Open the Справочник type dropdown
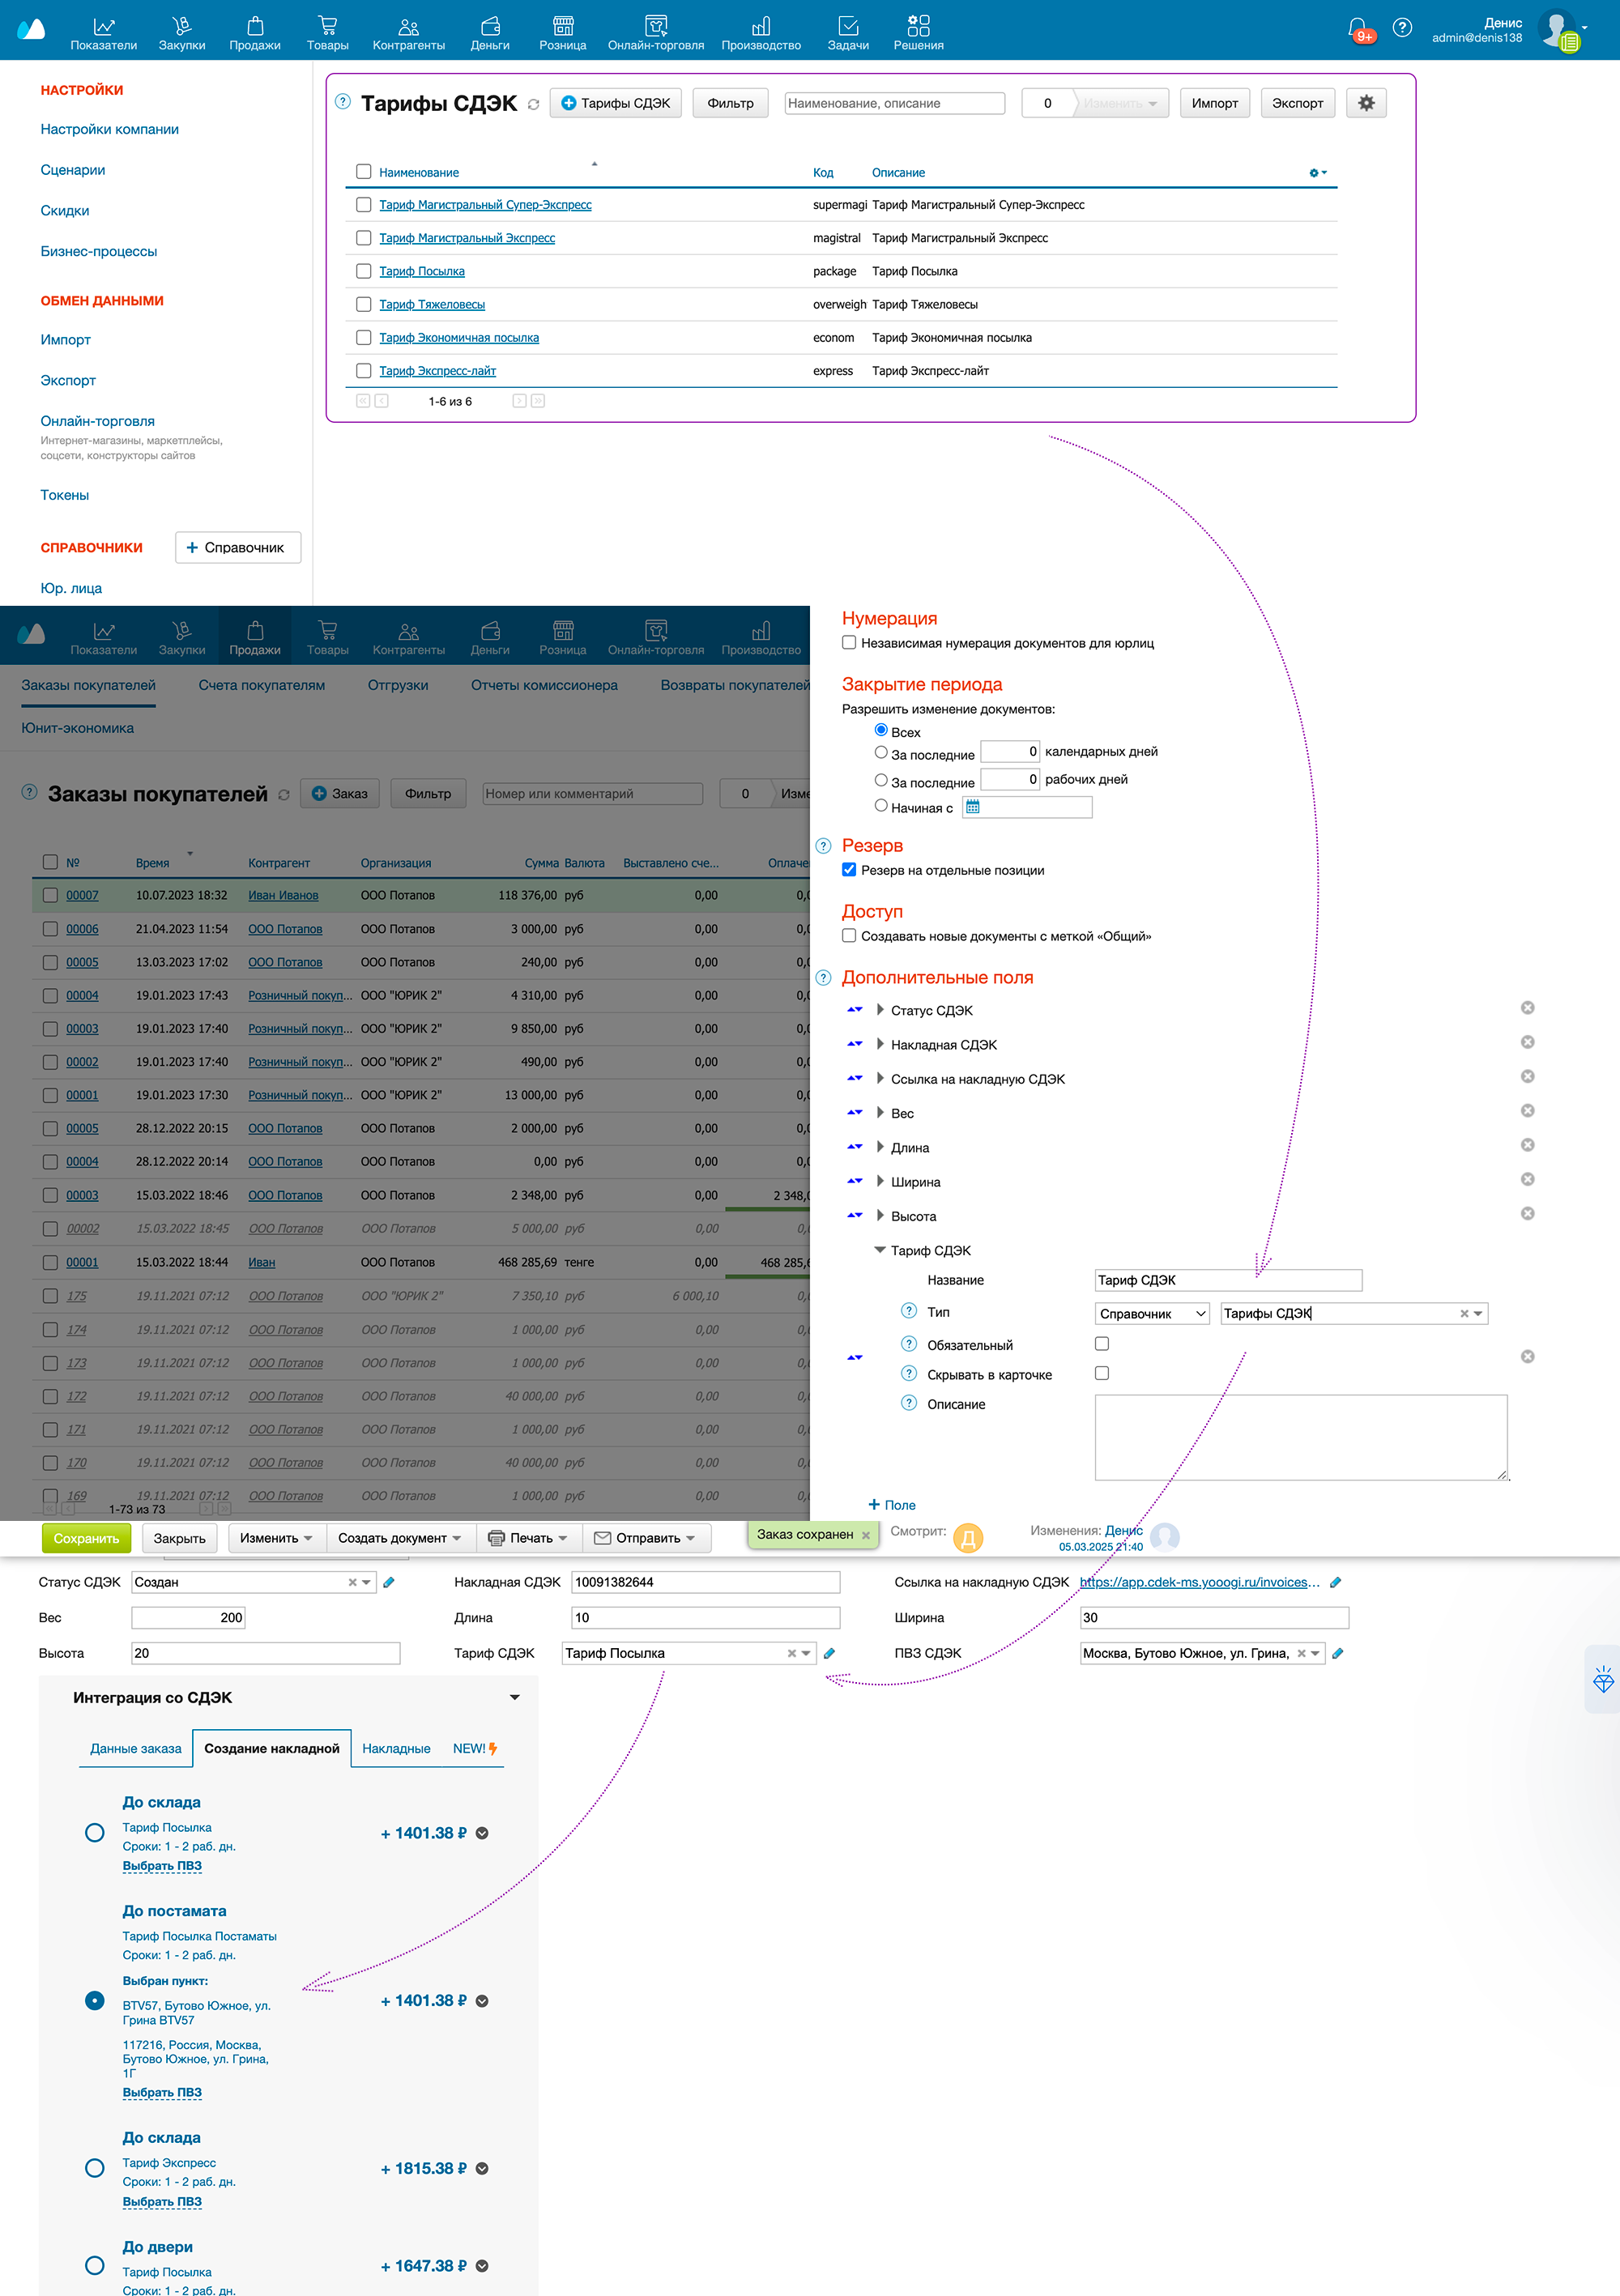The height and width of the screenshot is (2296, 1620). click(x=1152, y=1314)
